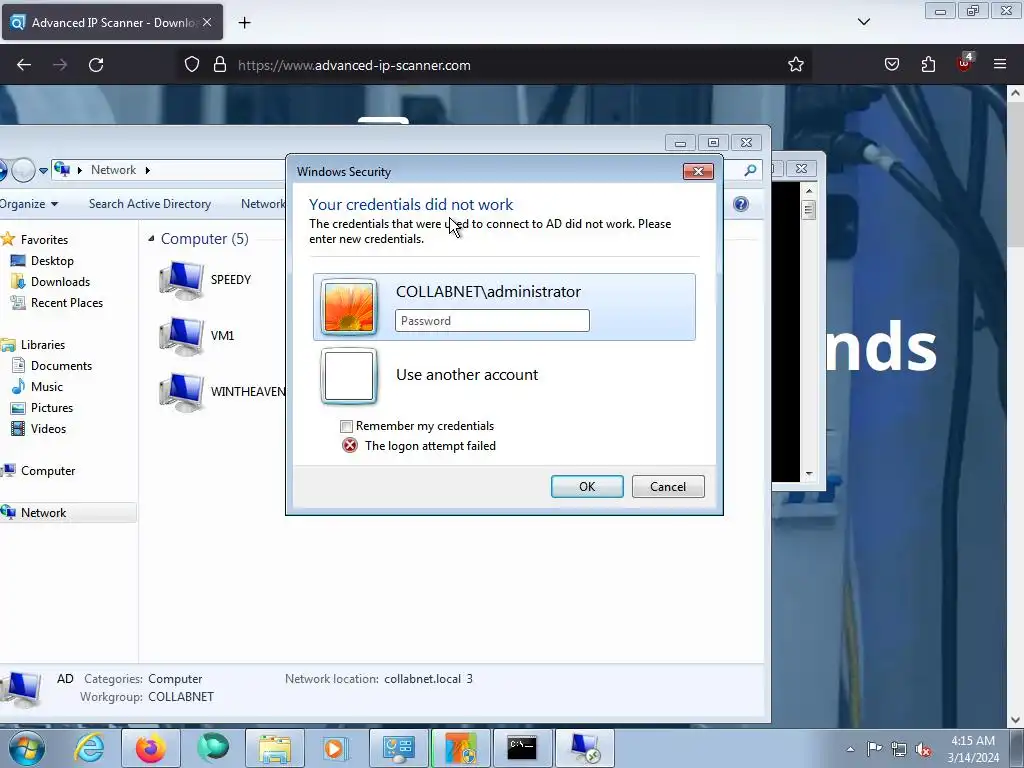Image resolution: width=1024 pixels, height=768 pixels.
Task: Click browser page scroll up arrow
Action: click(1016, 93)
